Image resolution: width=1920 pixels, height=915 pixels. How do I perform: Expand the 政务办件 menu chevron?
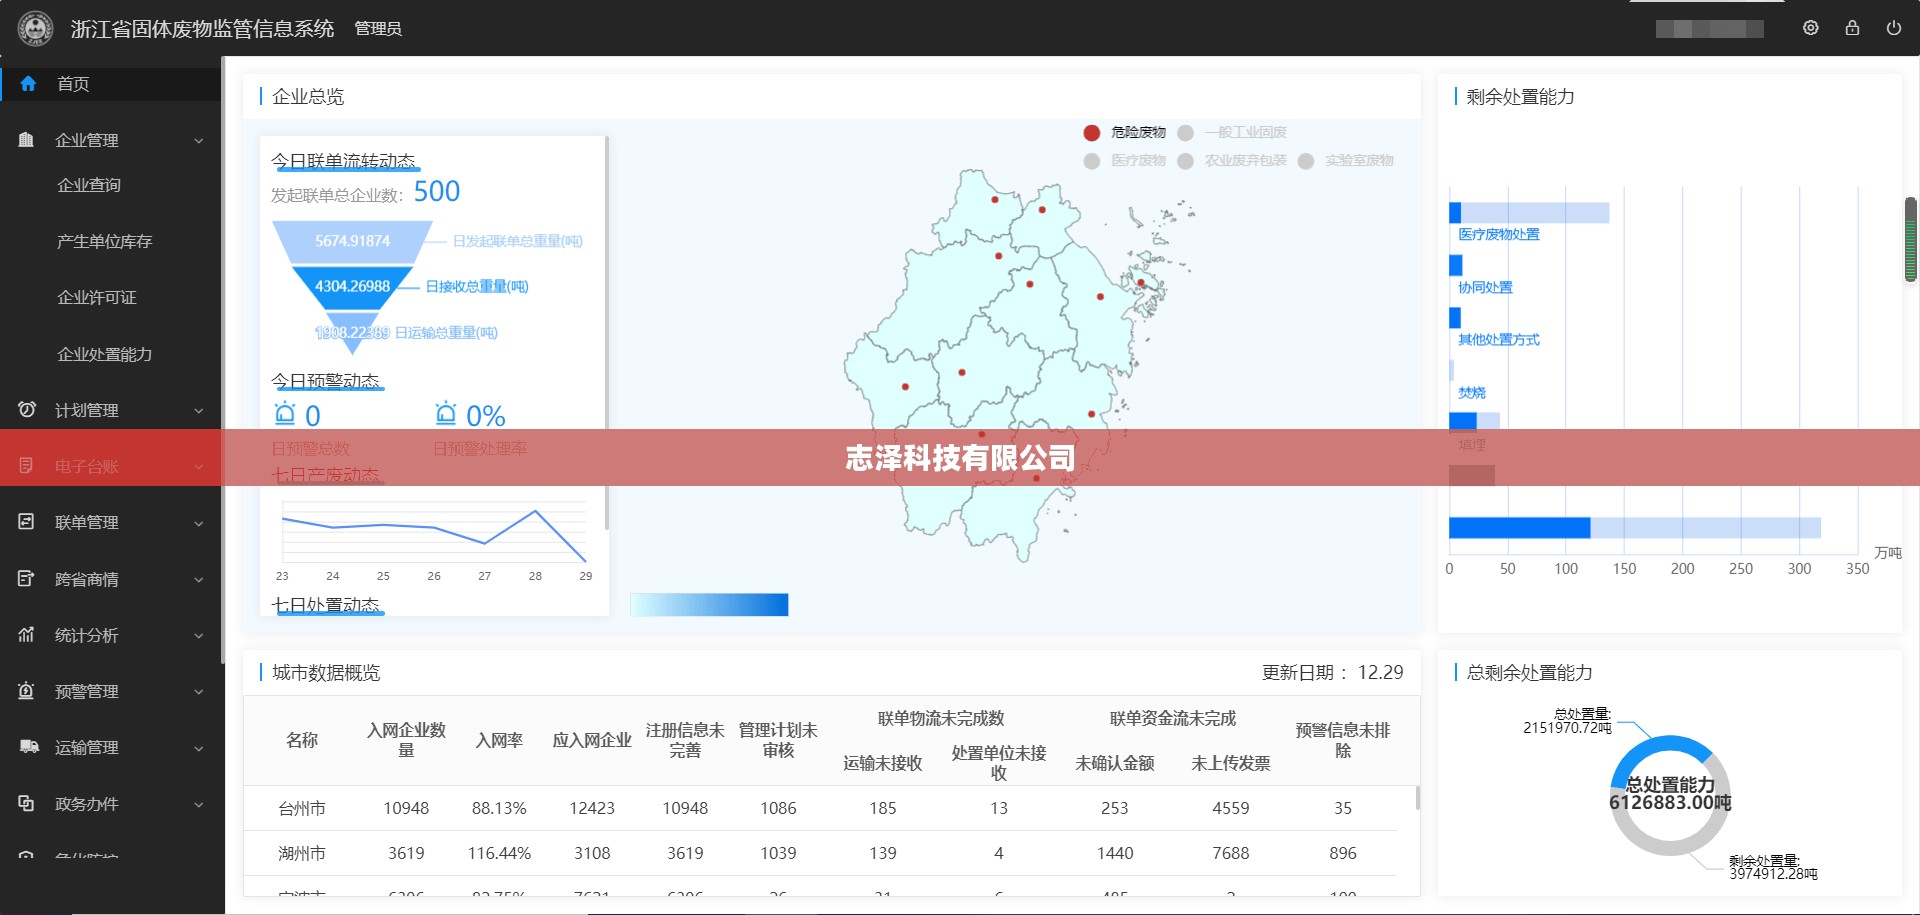tap(198, 804)
